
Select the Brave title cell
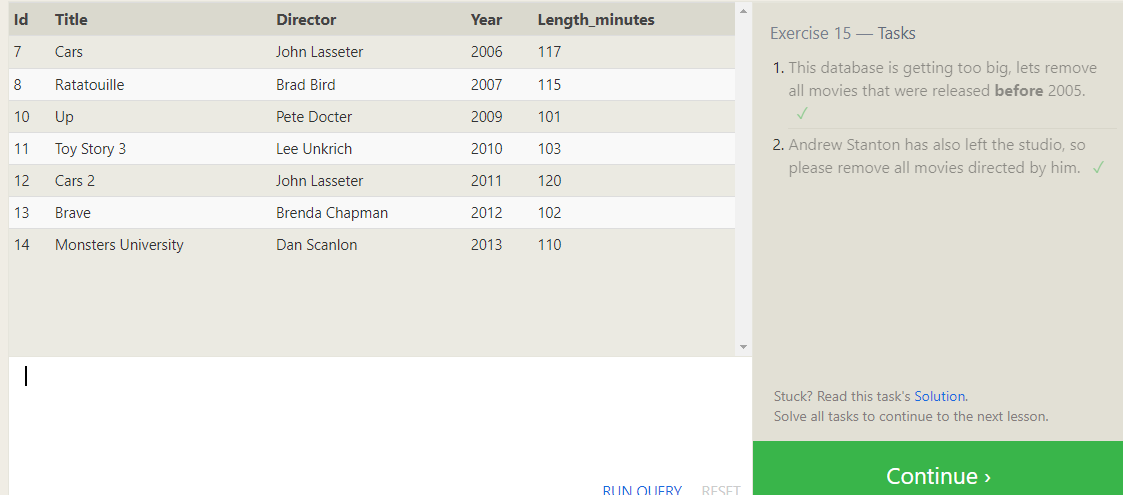(73, 213)
